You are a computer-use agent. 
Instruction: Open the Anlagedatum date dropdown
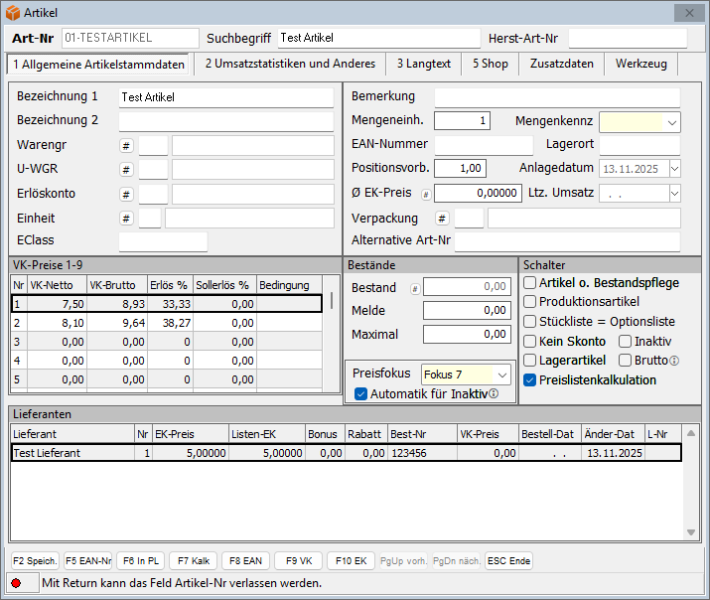(x=674, y=169)
